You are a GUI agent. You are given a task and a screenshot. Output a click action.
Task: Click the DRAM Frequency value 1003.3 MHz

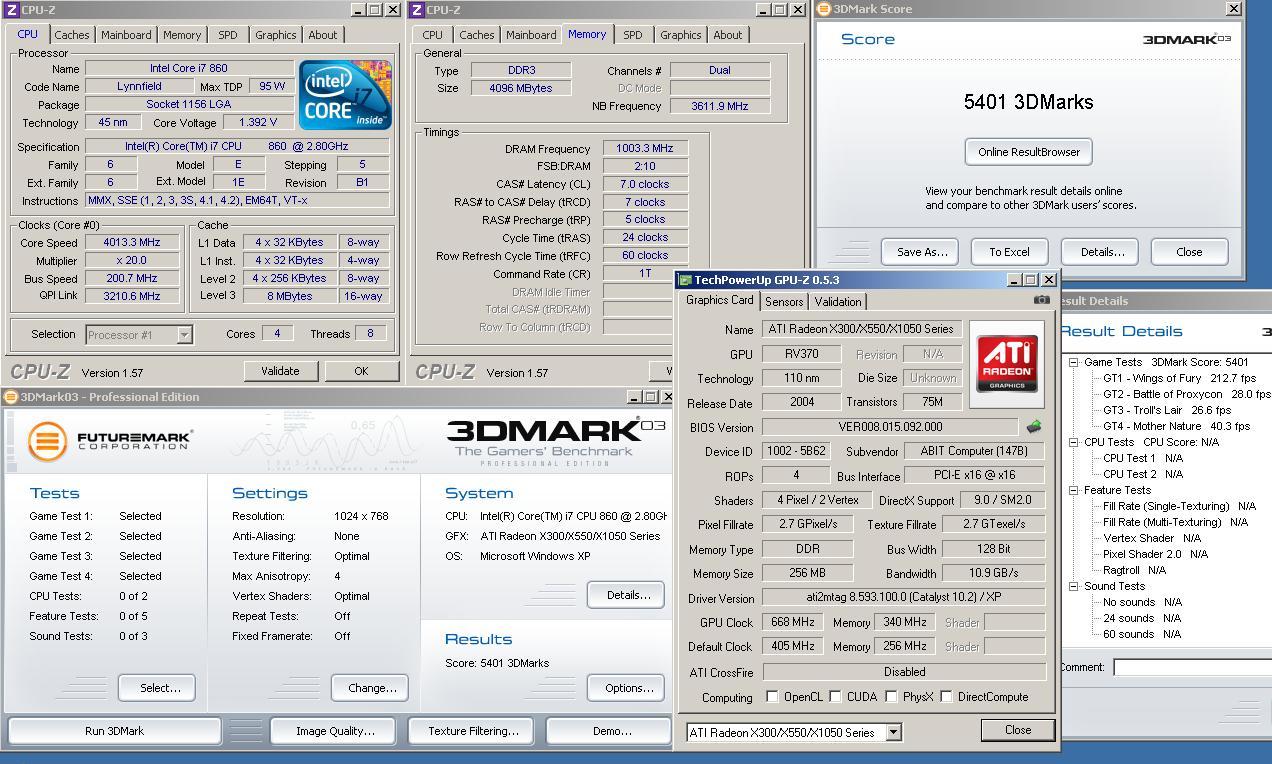[645, 148]
